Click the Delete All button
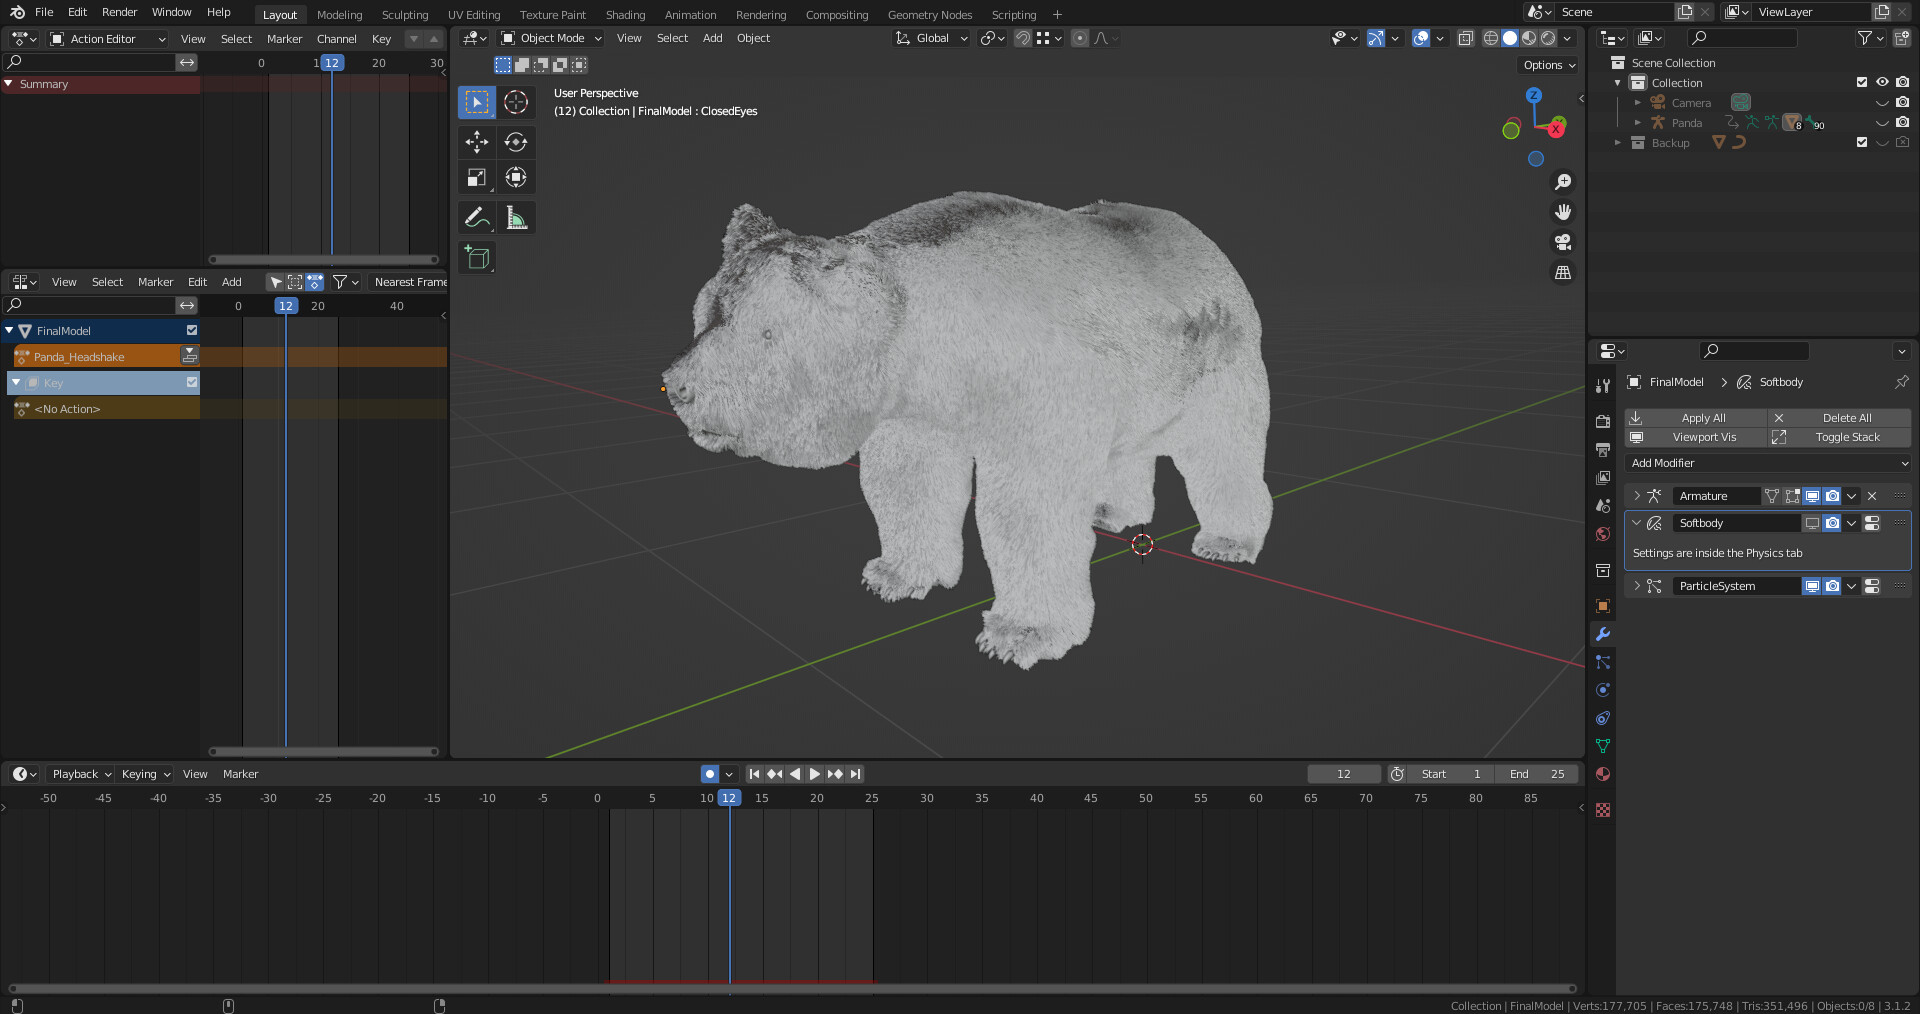This screenshot has width=1920, height=1014. click(1839, 418)
